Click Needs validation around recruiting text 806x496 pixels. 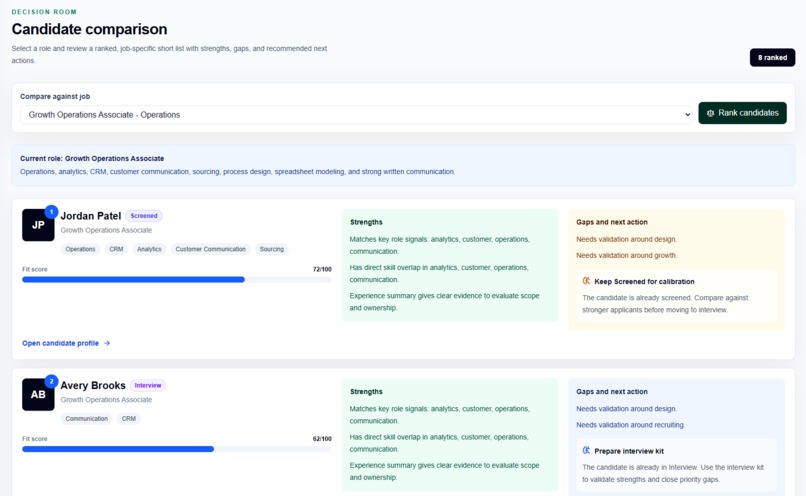click(x=631, y=425)
